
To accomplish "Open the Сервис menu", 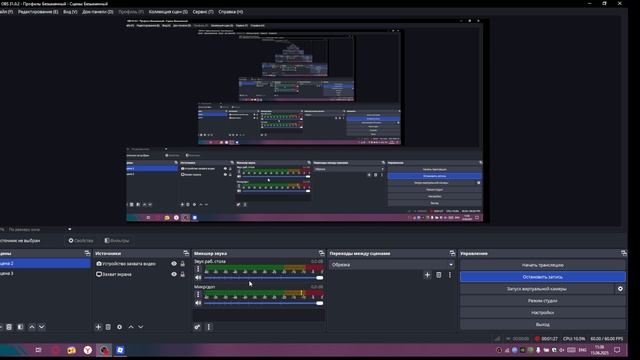I will coord(203,12).
